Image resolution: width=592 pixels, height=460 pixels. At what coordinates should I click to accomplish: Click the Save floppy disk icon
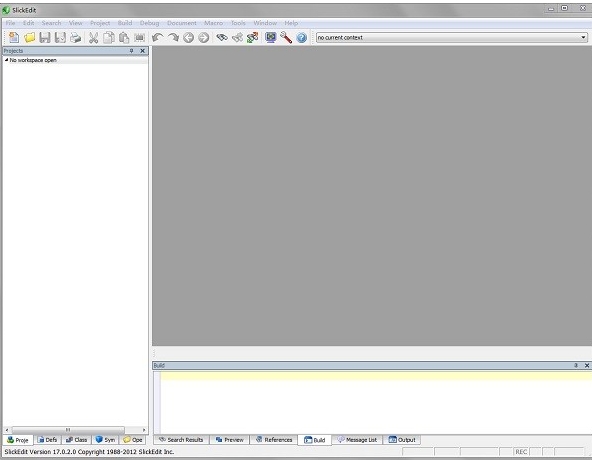pyautogui.click(x=45, y=37)
